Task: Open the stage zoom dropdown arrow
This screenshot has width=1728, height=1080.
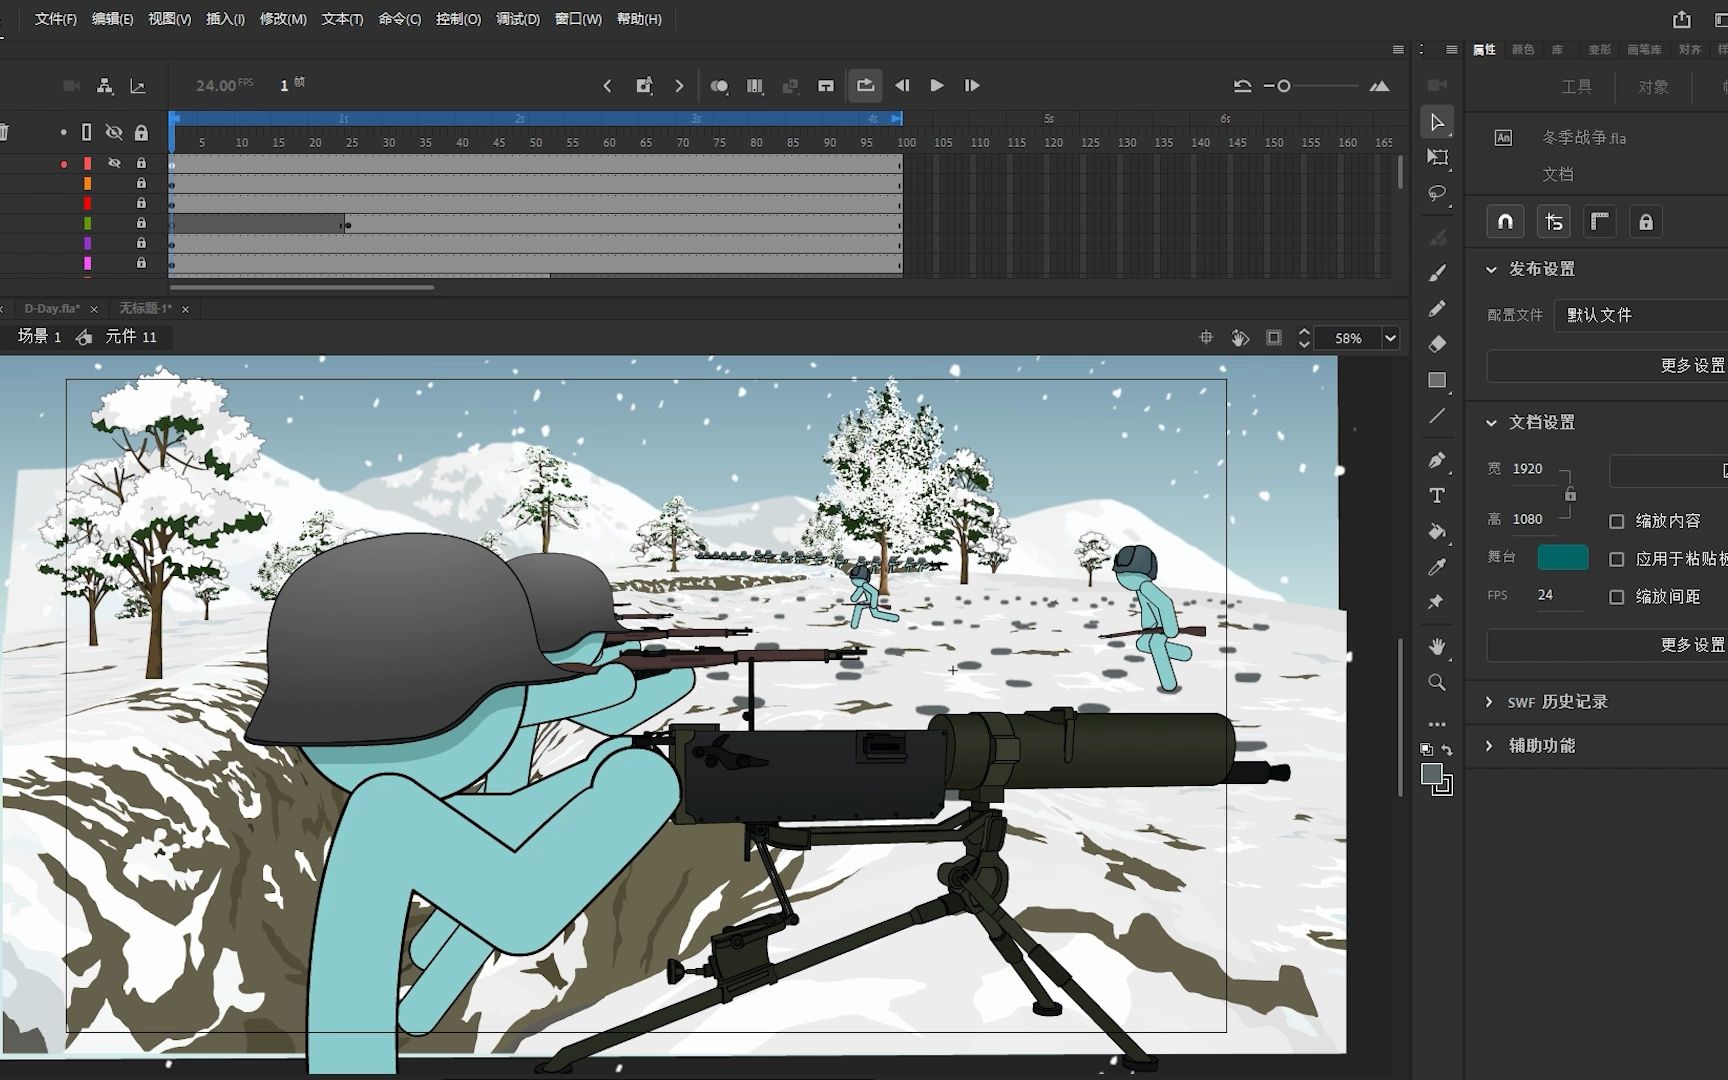Action: (x=1390, y=338)
